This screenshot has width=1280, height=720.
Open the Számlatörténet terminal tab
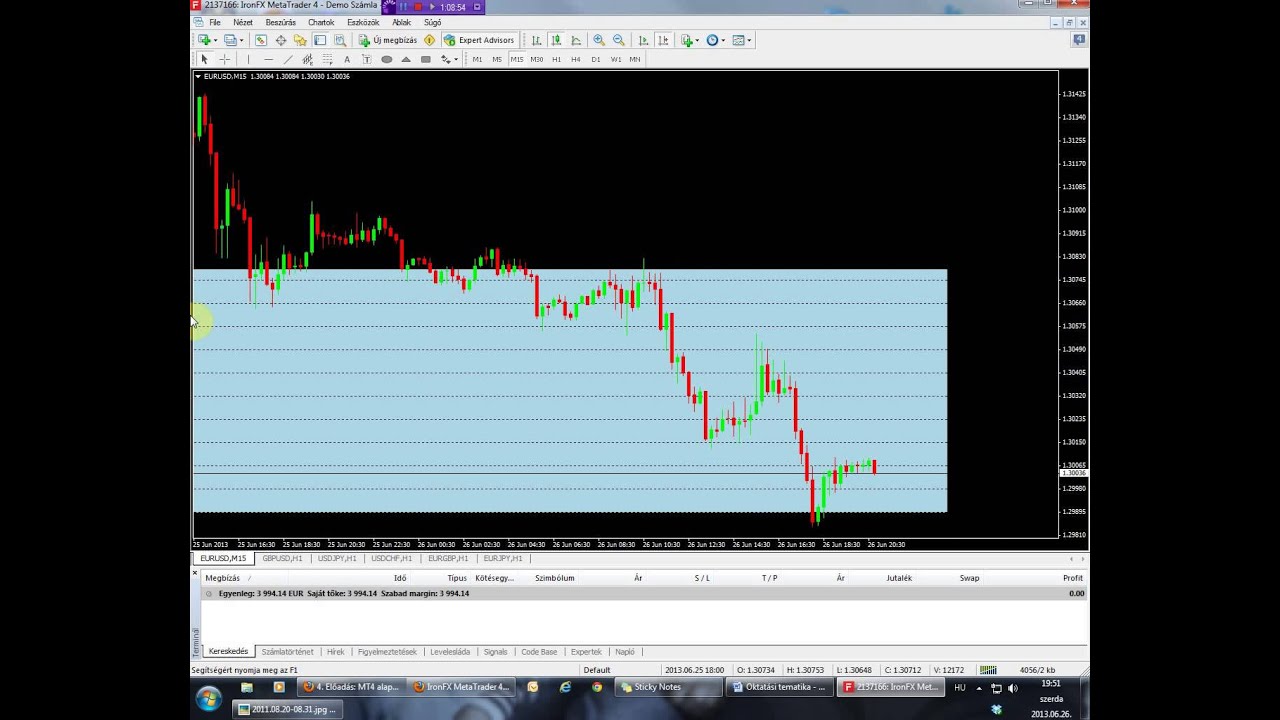(x=287, y=651)
